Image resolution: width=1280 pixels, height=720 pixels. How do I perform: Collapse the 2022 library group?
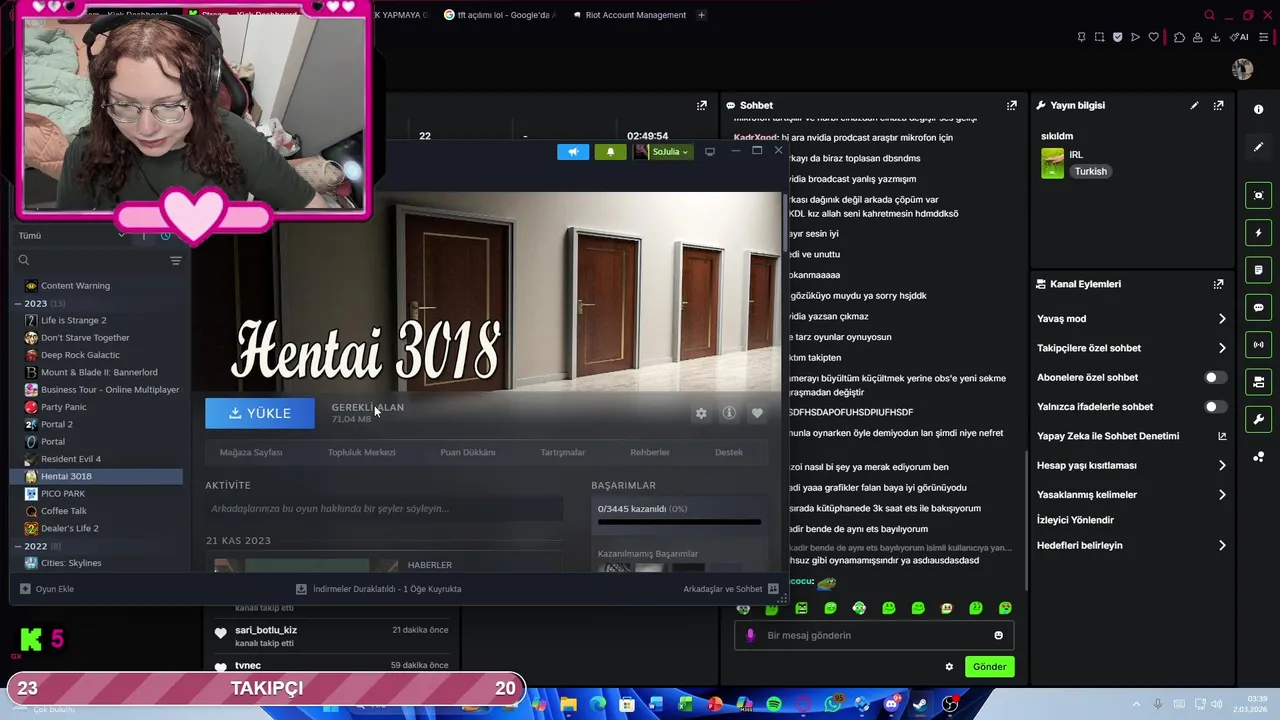pyautogui.click(x=18, y=546)
